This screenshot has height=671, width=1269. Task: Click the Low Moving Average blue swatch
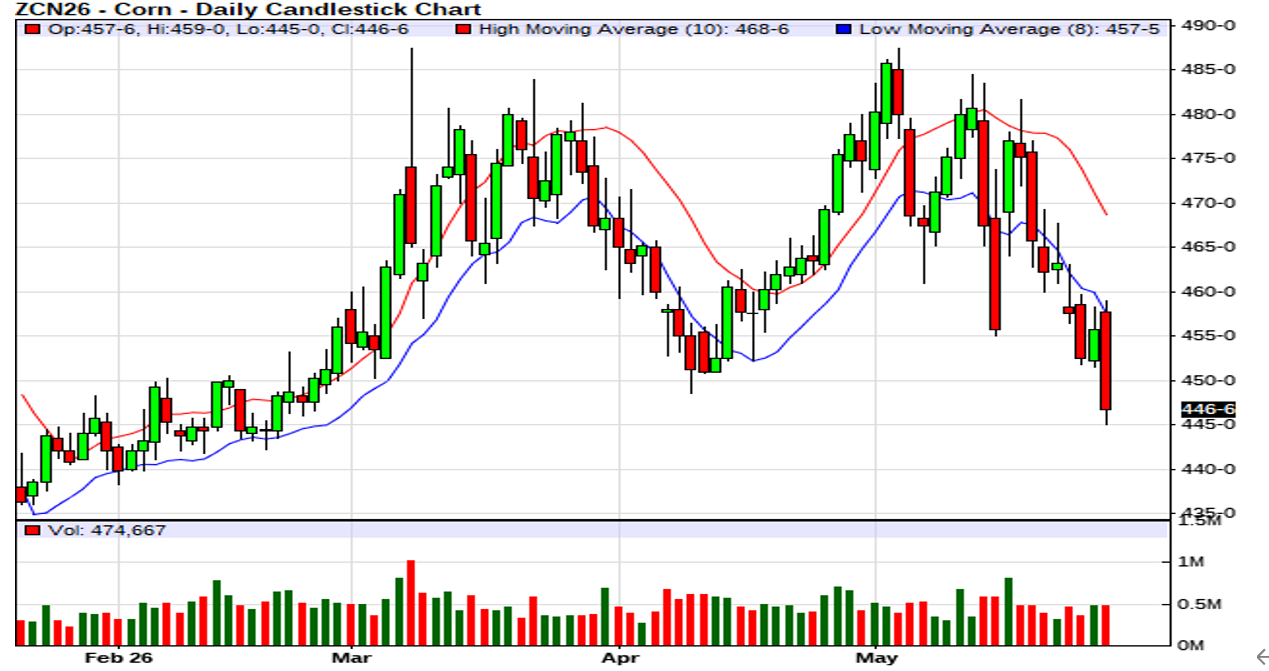(843, 30)
